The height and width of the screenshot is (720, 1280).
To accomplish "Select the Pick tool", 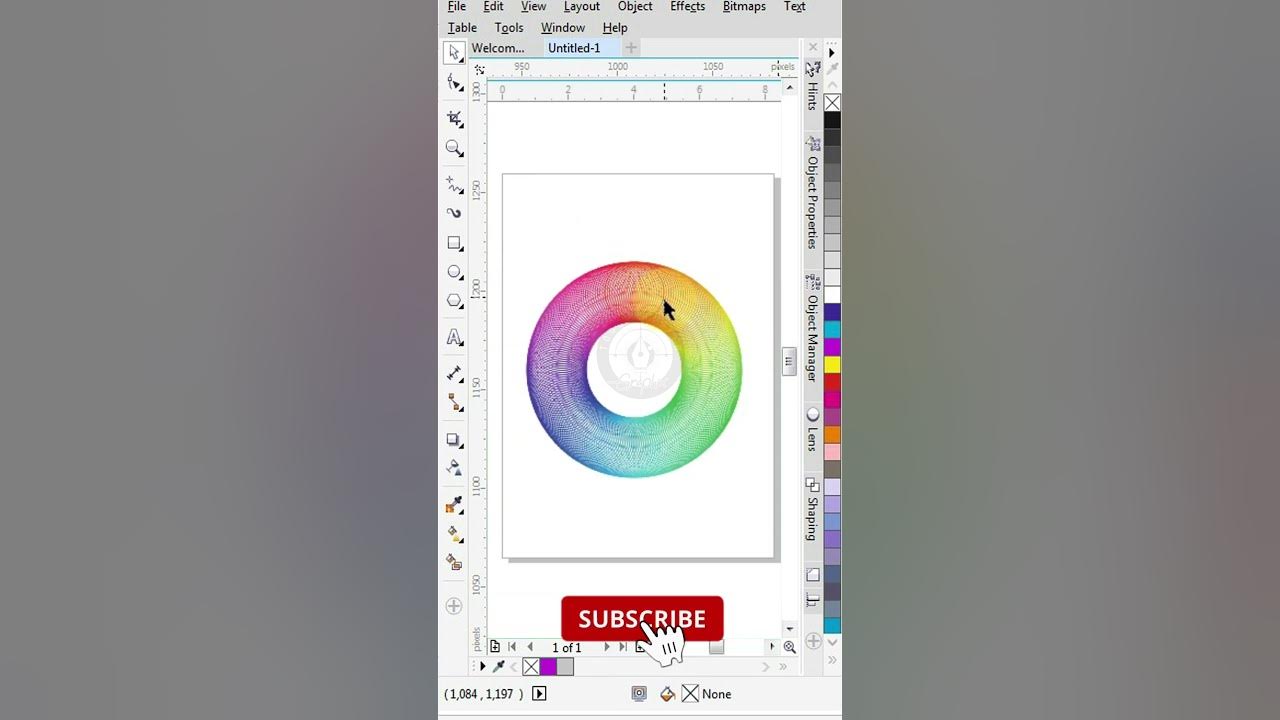I will pos(454,53).
